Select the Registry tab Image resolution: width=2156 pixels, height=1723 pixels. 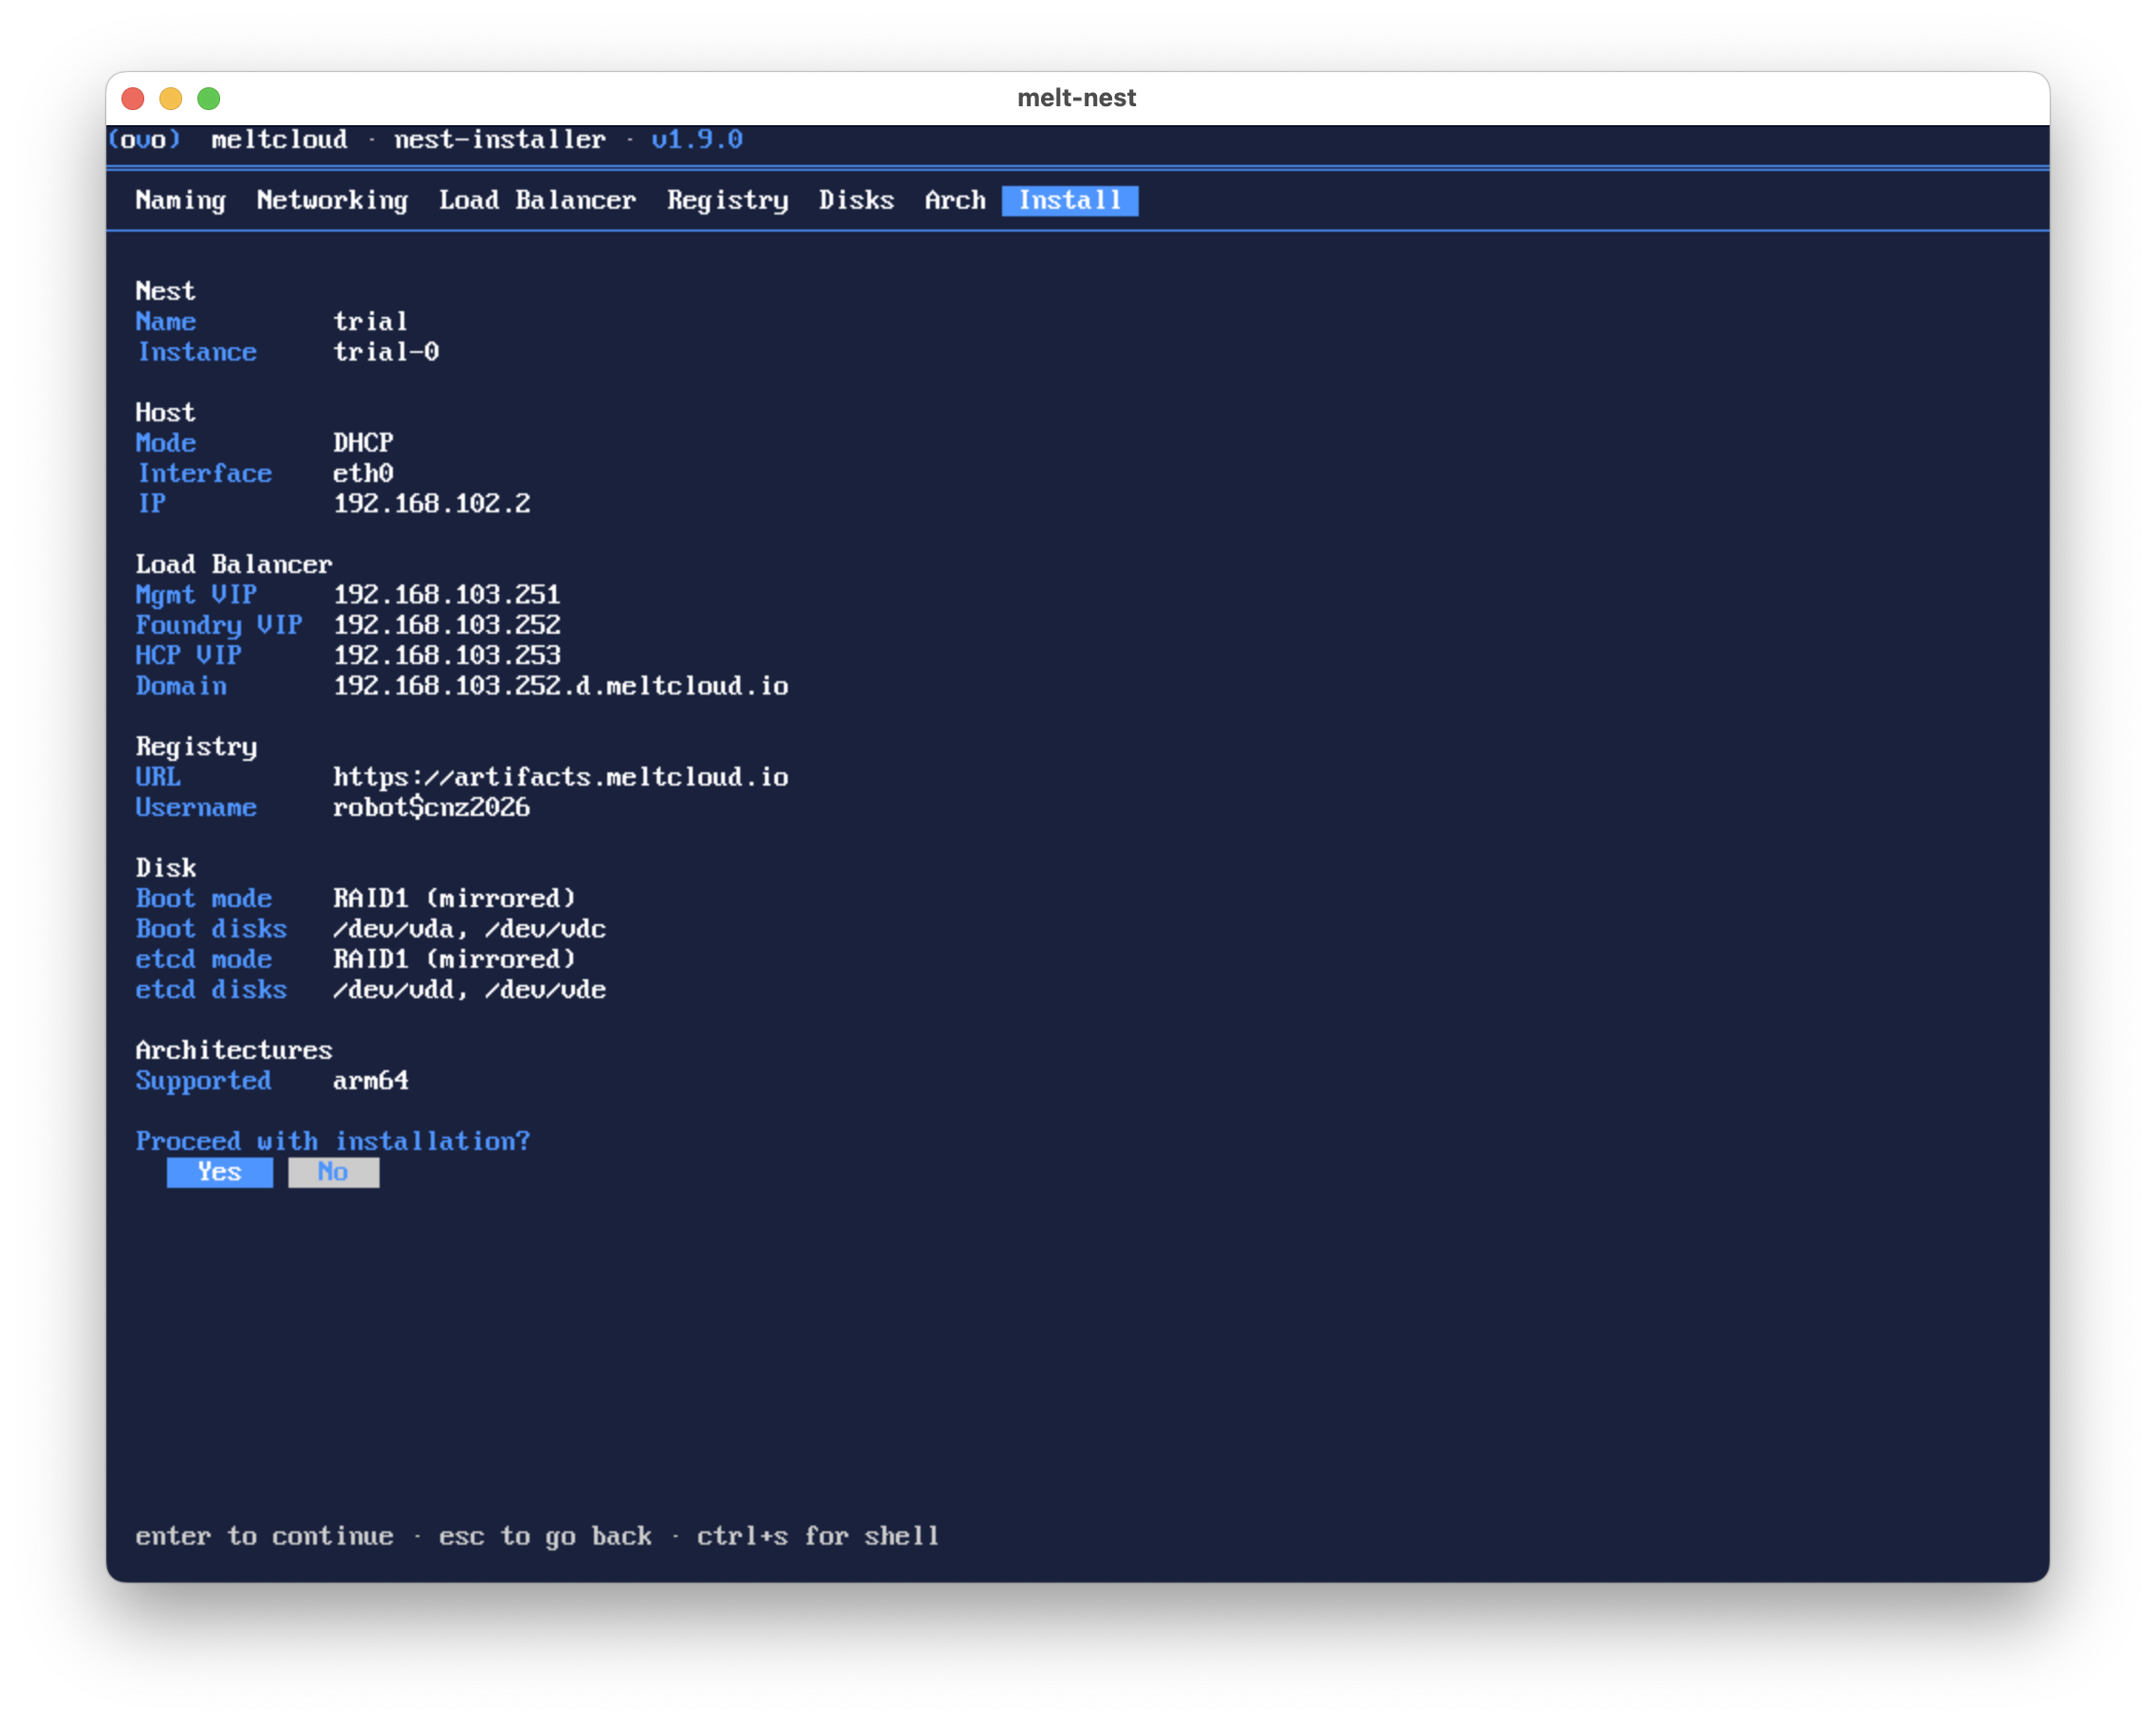(x=727, y=200)
